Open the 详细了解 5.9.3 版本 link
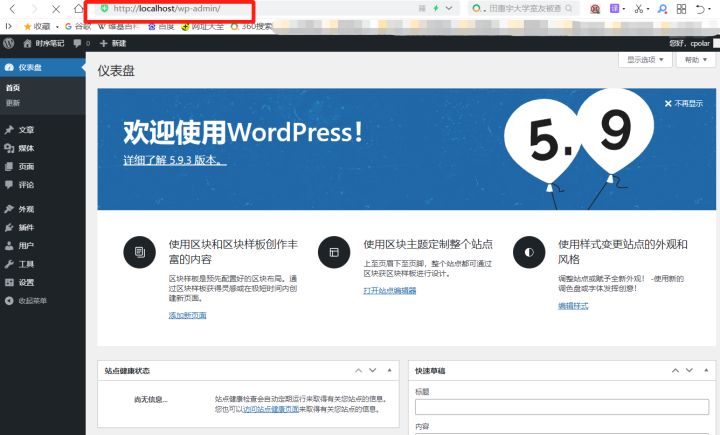The image size is (720, 435). pos(174,160)
